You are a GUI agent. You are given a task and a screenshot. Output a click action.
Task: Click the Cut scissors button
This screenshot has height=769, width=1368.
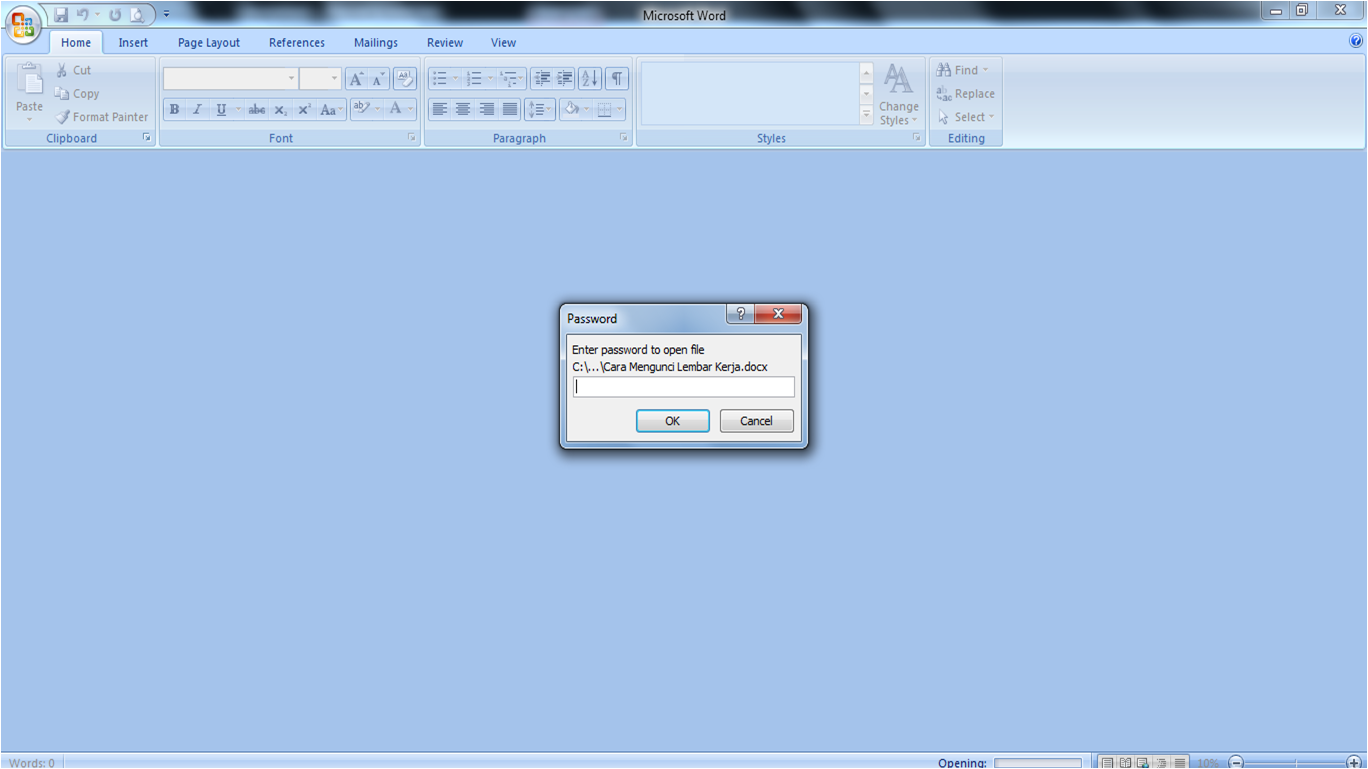tap(73, 70)
